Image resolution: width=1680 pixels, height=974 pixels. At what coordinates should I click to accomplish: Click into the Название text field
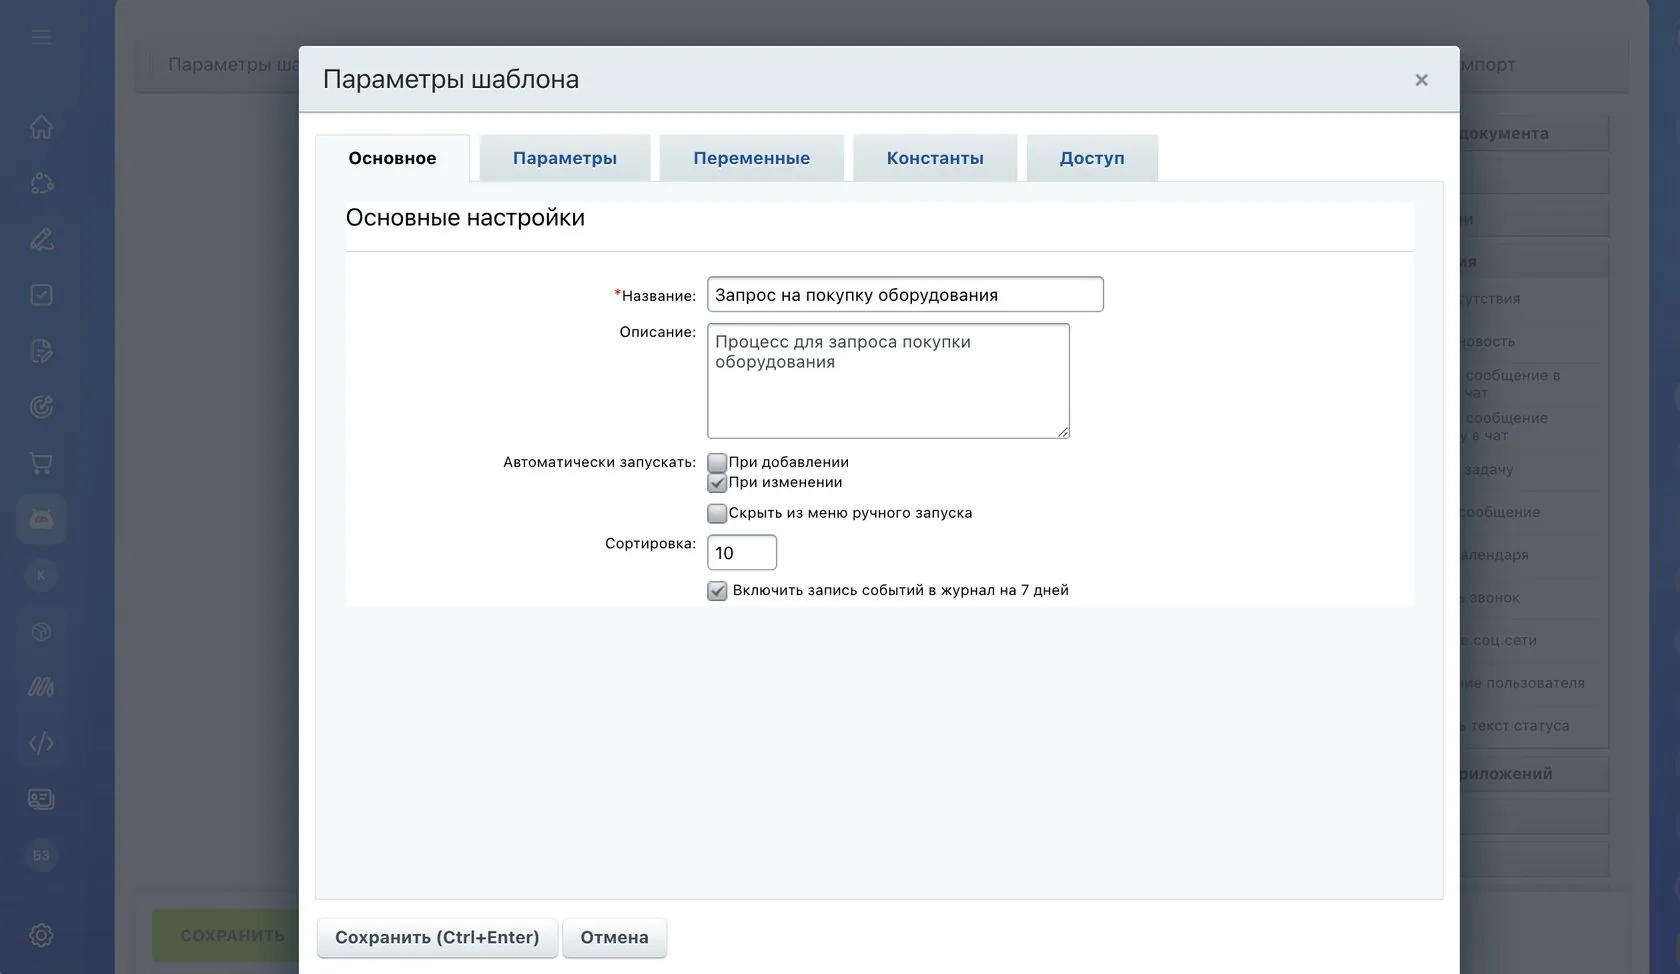coord(905,295)
